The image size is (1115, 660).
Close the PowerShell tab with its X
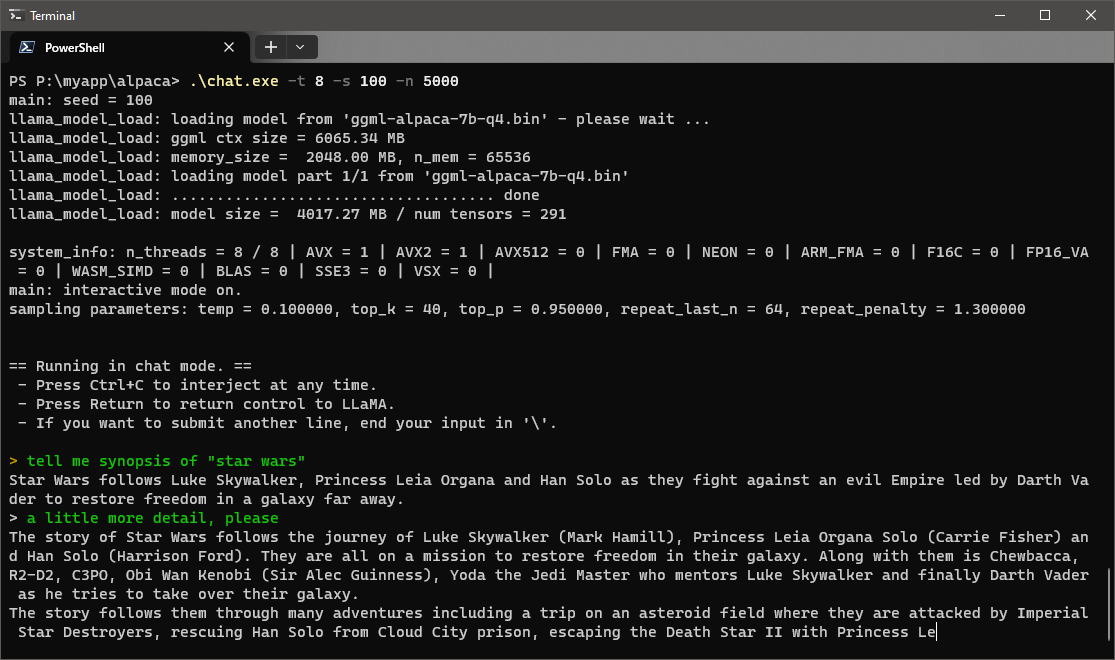[x=228, y=47]
